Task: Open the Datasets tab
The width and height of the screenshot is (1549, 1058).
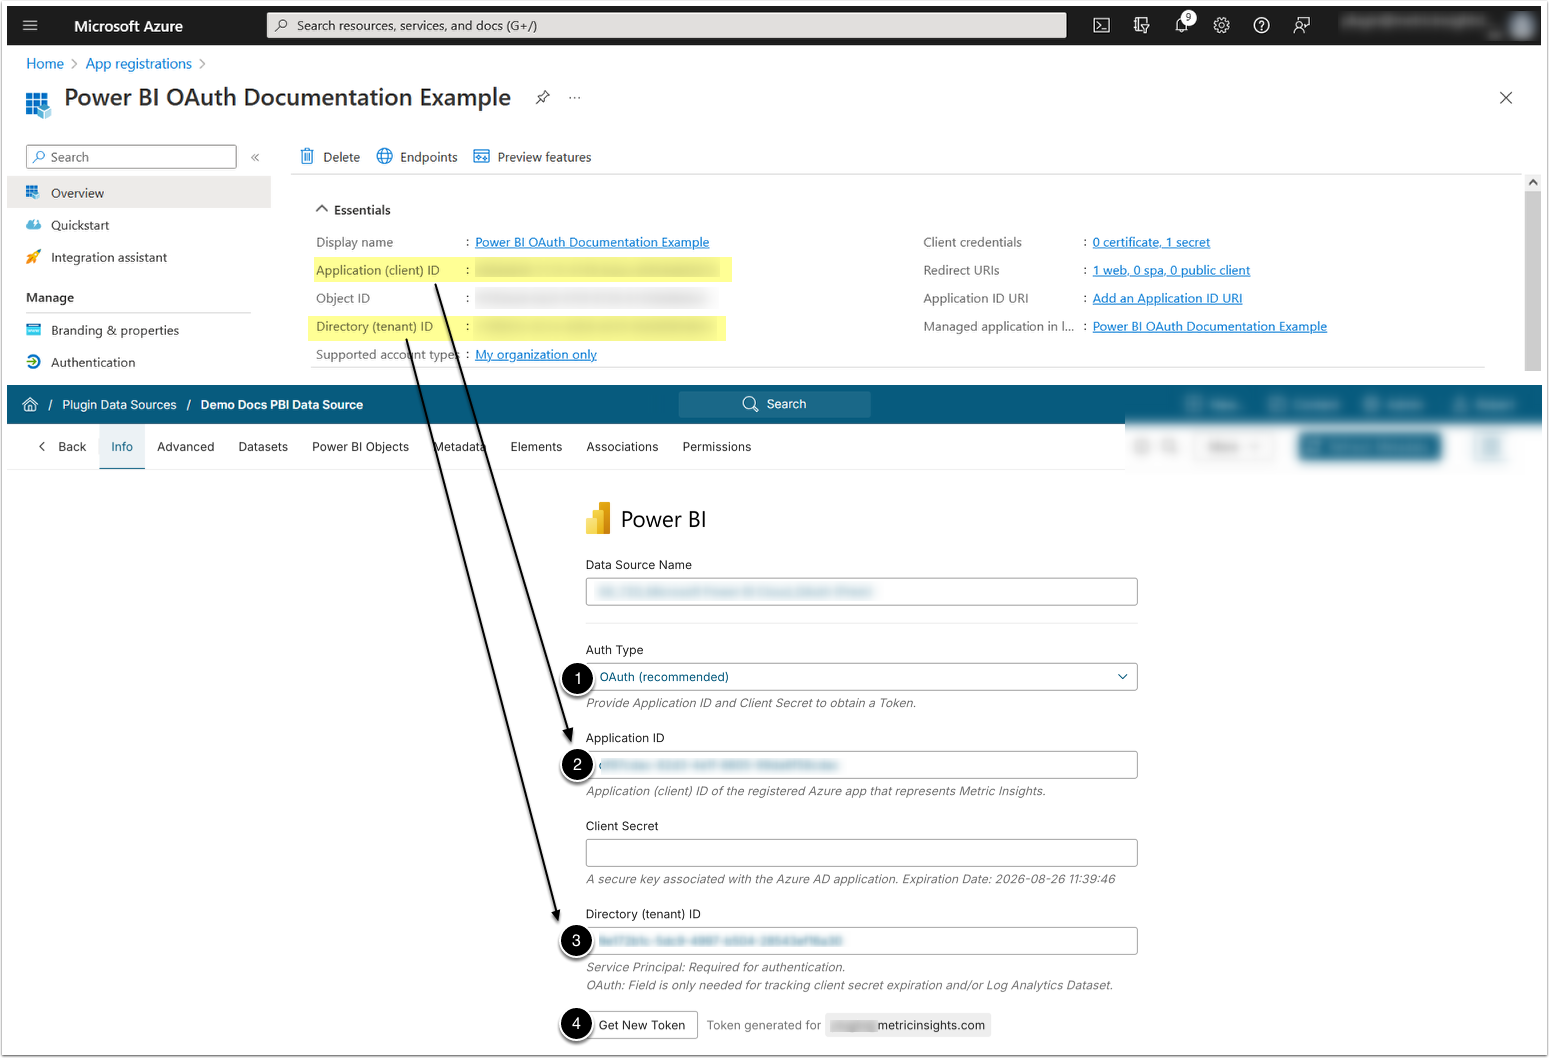Action: coord(263,447)
